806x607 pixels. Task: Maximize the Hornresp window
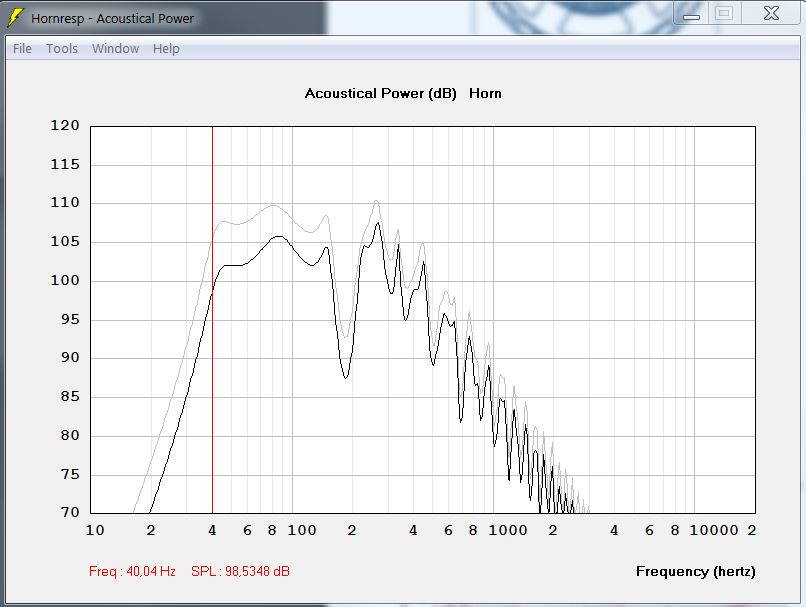click(724, 14)
